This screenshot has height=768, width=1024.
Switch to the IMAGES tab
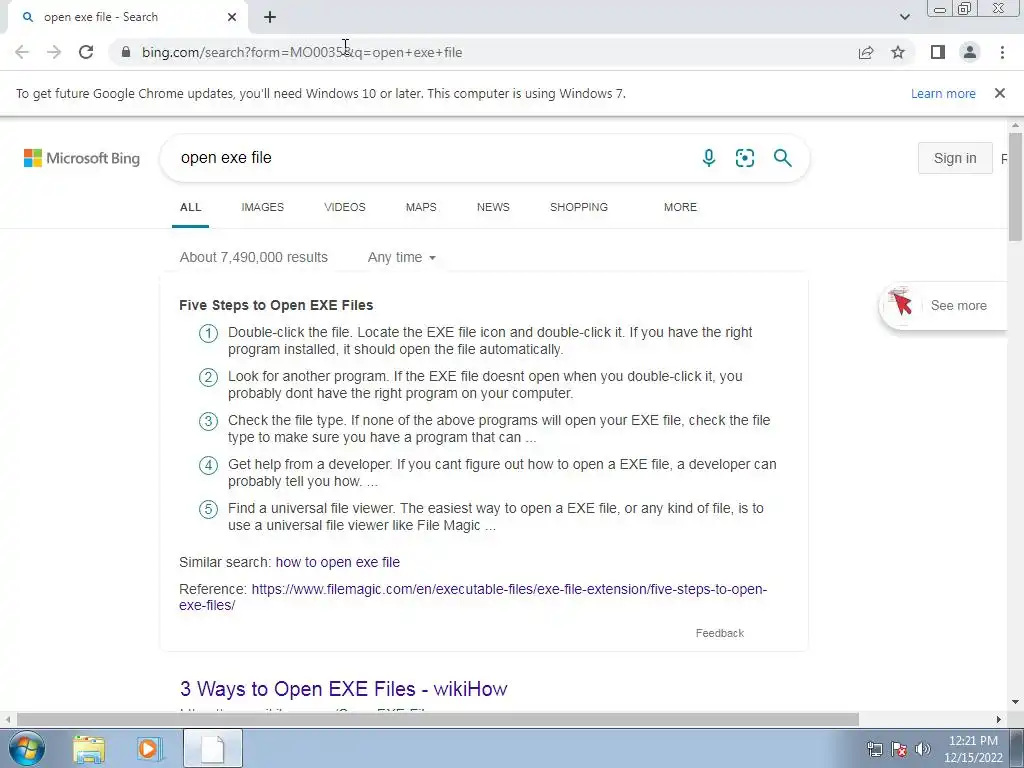coord(263,207)
